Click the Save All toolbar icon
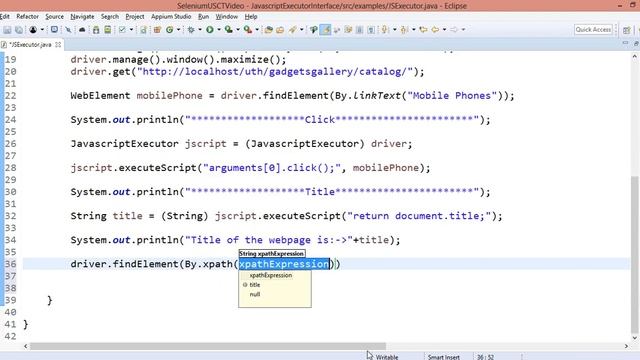The width and height of the screenshot is (640, 360). tap(19, 30)
